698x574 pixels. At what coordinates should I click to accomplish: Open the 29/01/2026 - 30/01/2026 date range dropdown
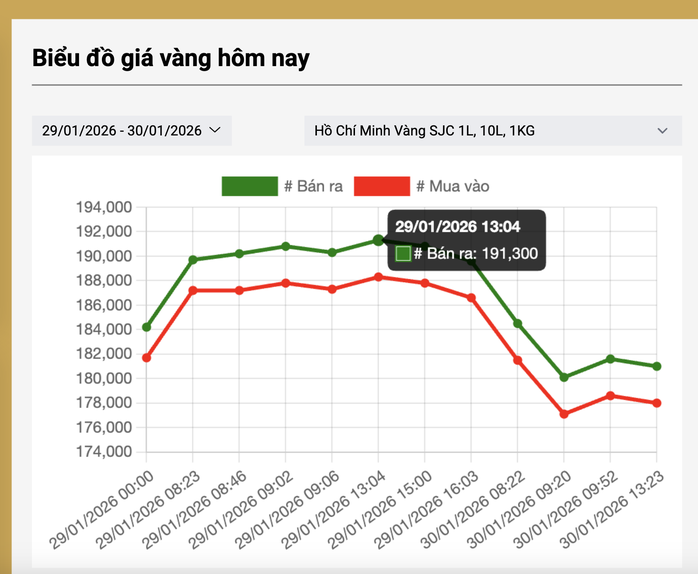pos(131,131)
